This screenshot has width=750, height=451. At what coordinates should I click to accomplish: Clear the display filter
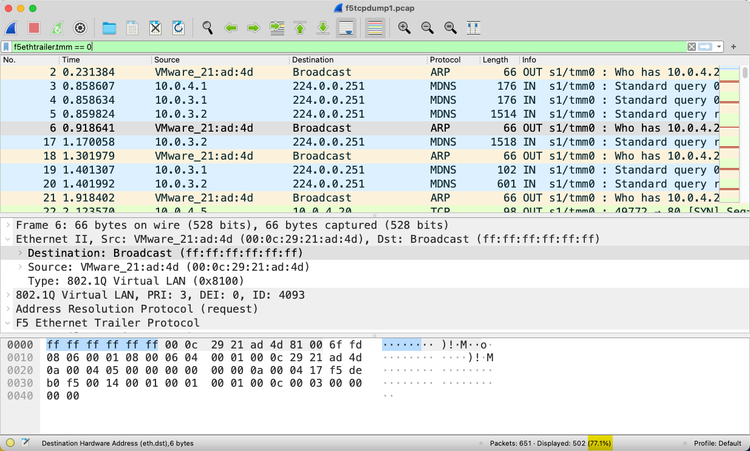point(692,47)
